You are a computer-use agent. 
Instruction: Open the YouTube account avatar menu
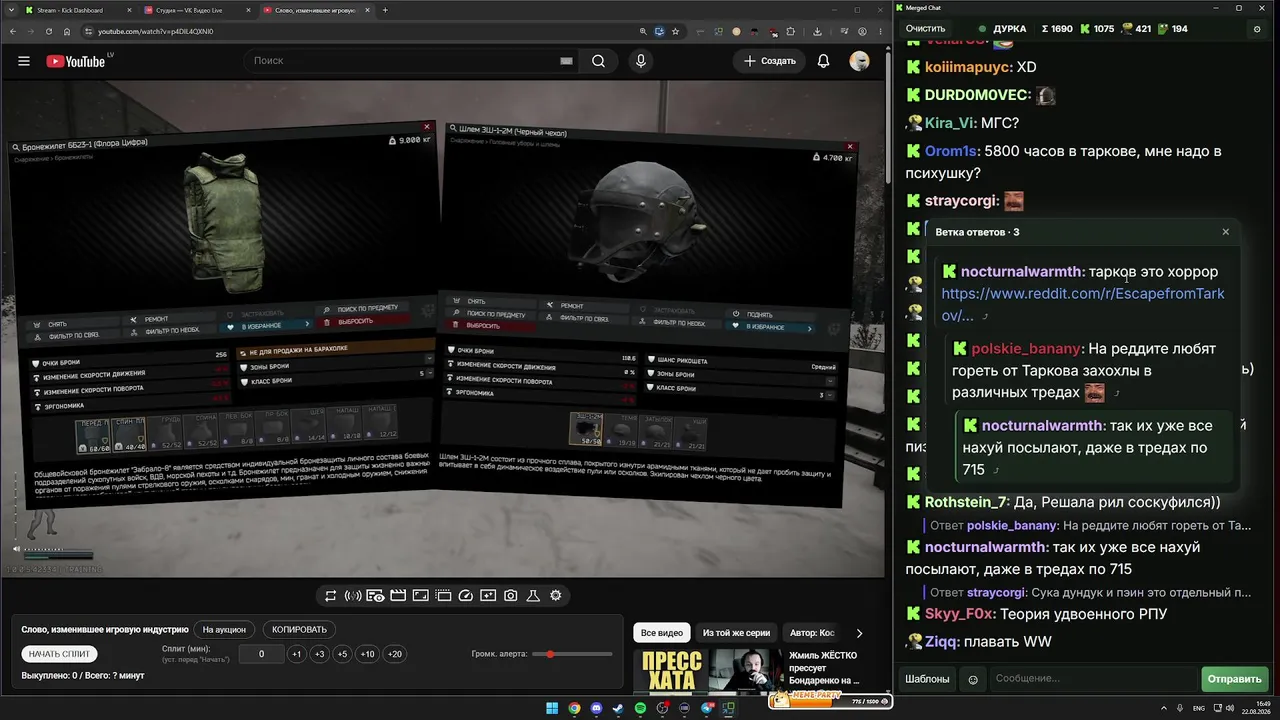(859, 61)
